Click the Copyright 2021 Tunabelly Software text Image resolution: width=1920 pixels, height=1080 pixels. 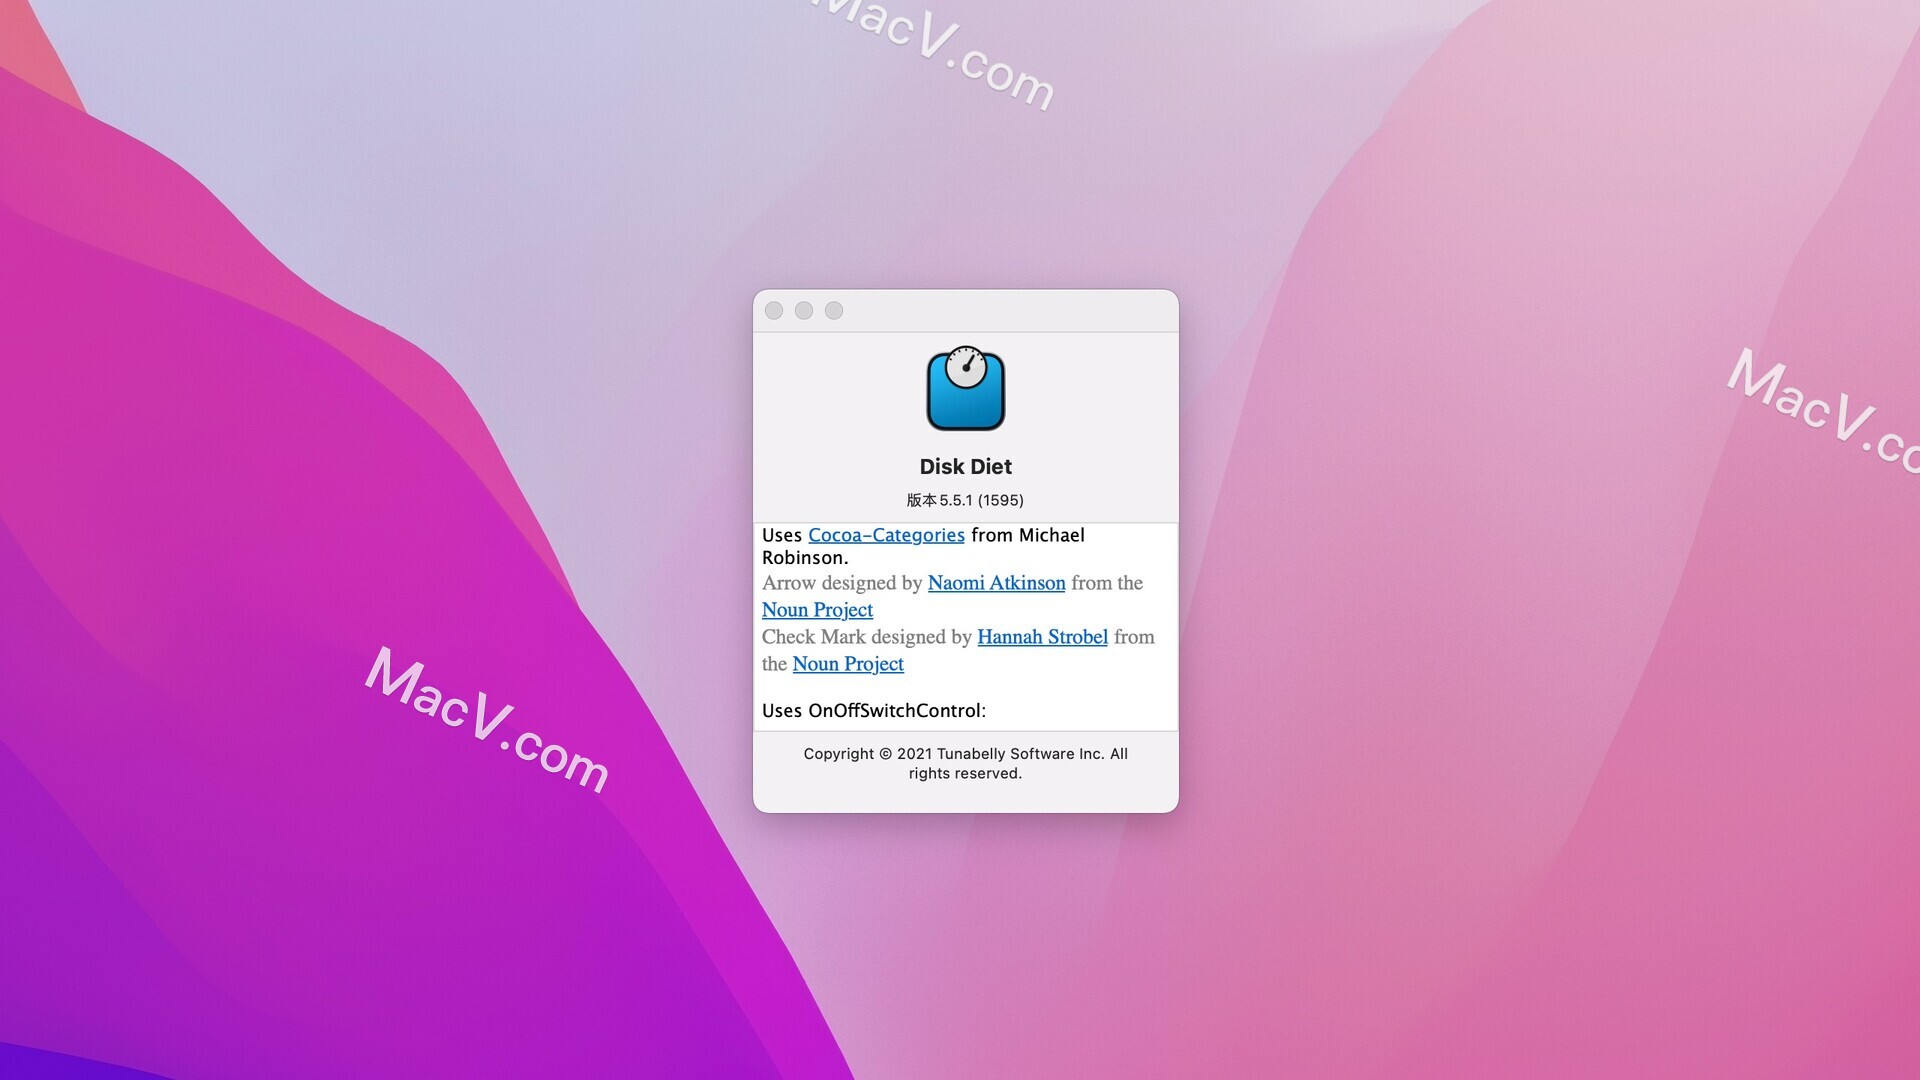click(x=966, y=763)
